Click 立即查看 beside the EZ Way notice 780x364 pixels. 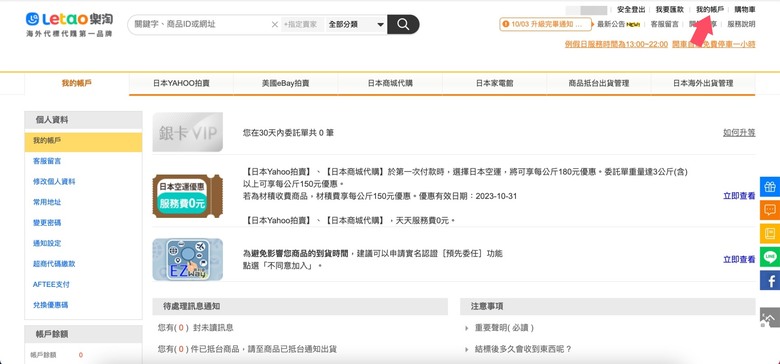[739, 260]
